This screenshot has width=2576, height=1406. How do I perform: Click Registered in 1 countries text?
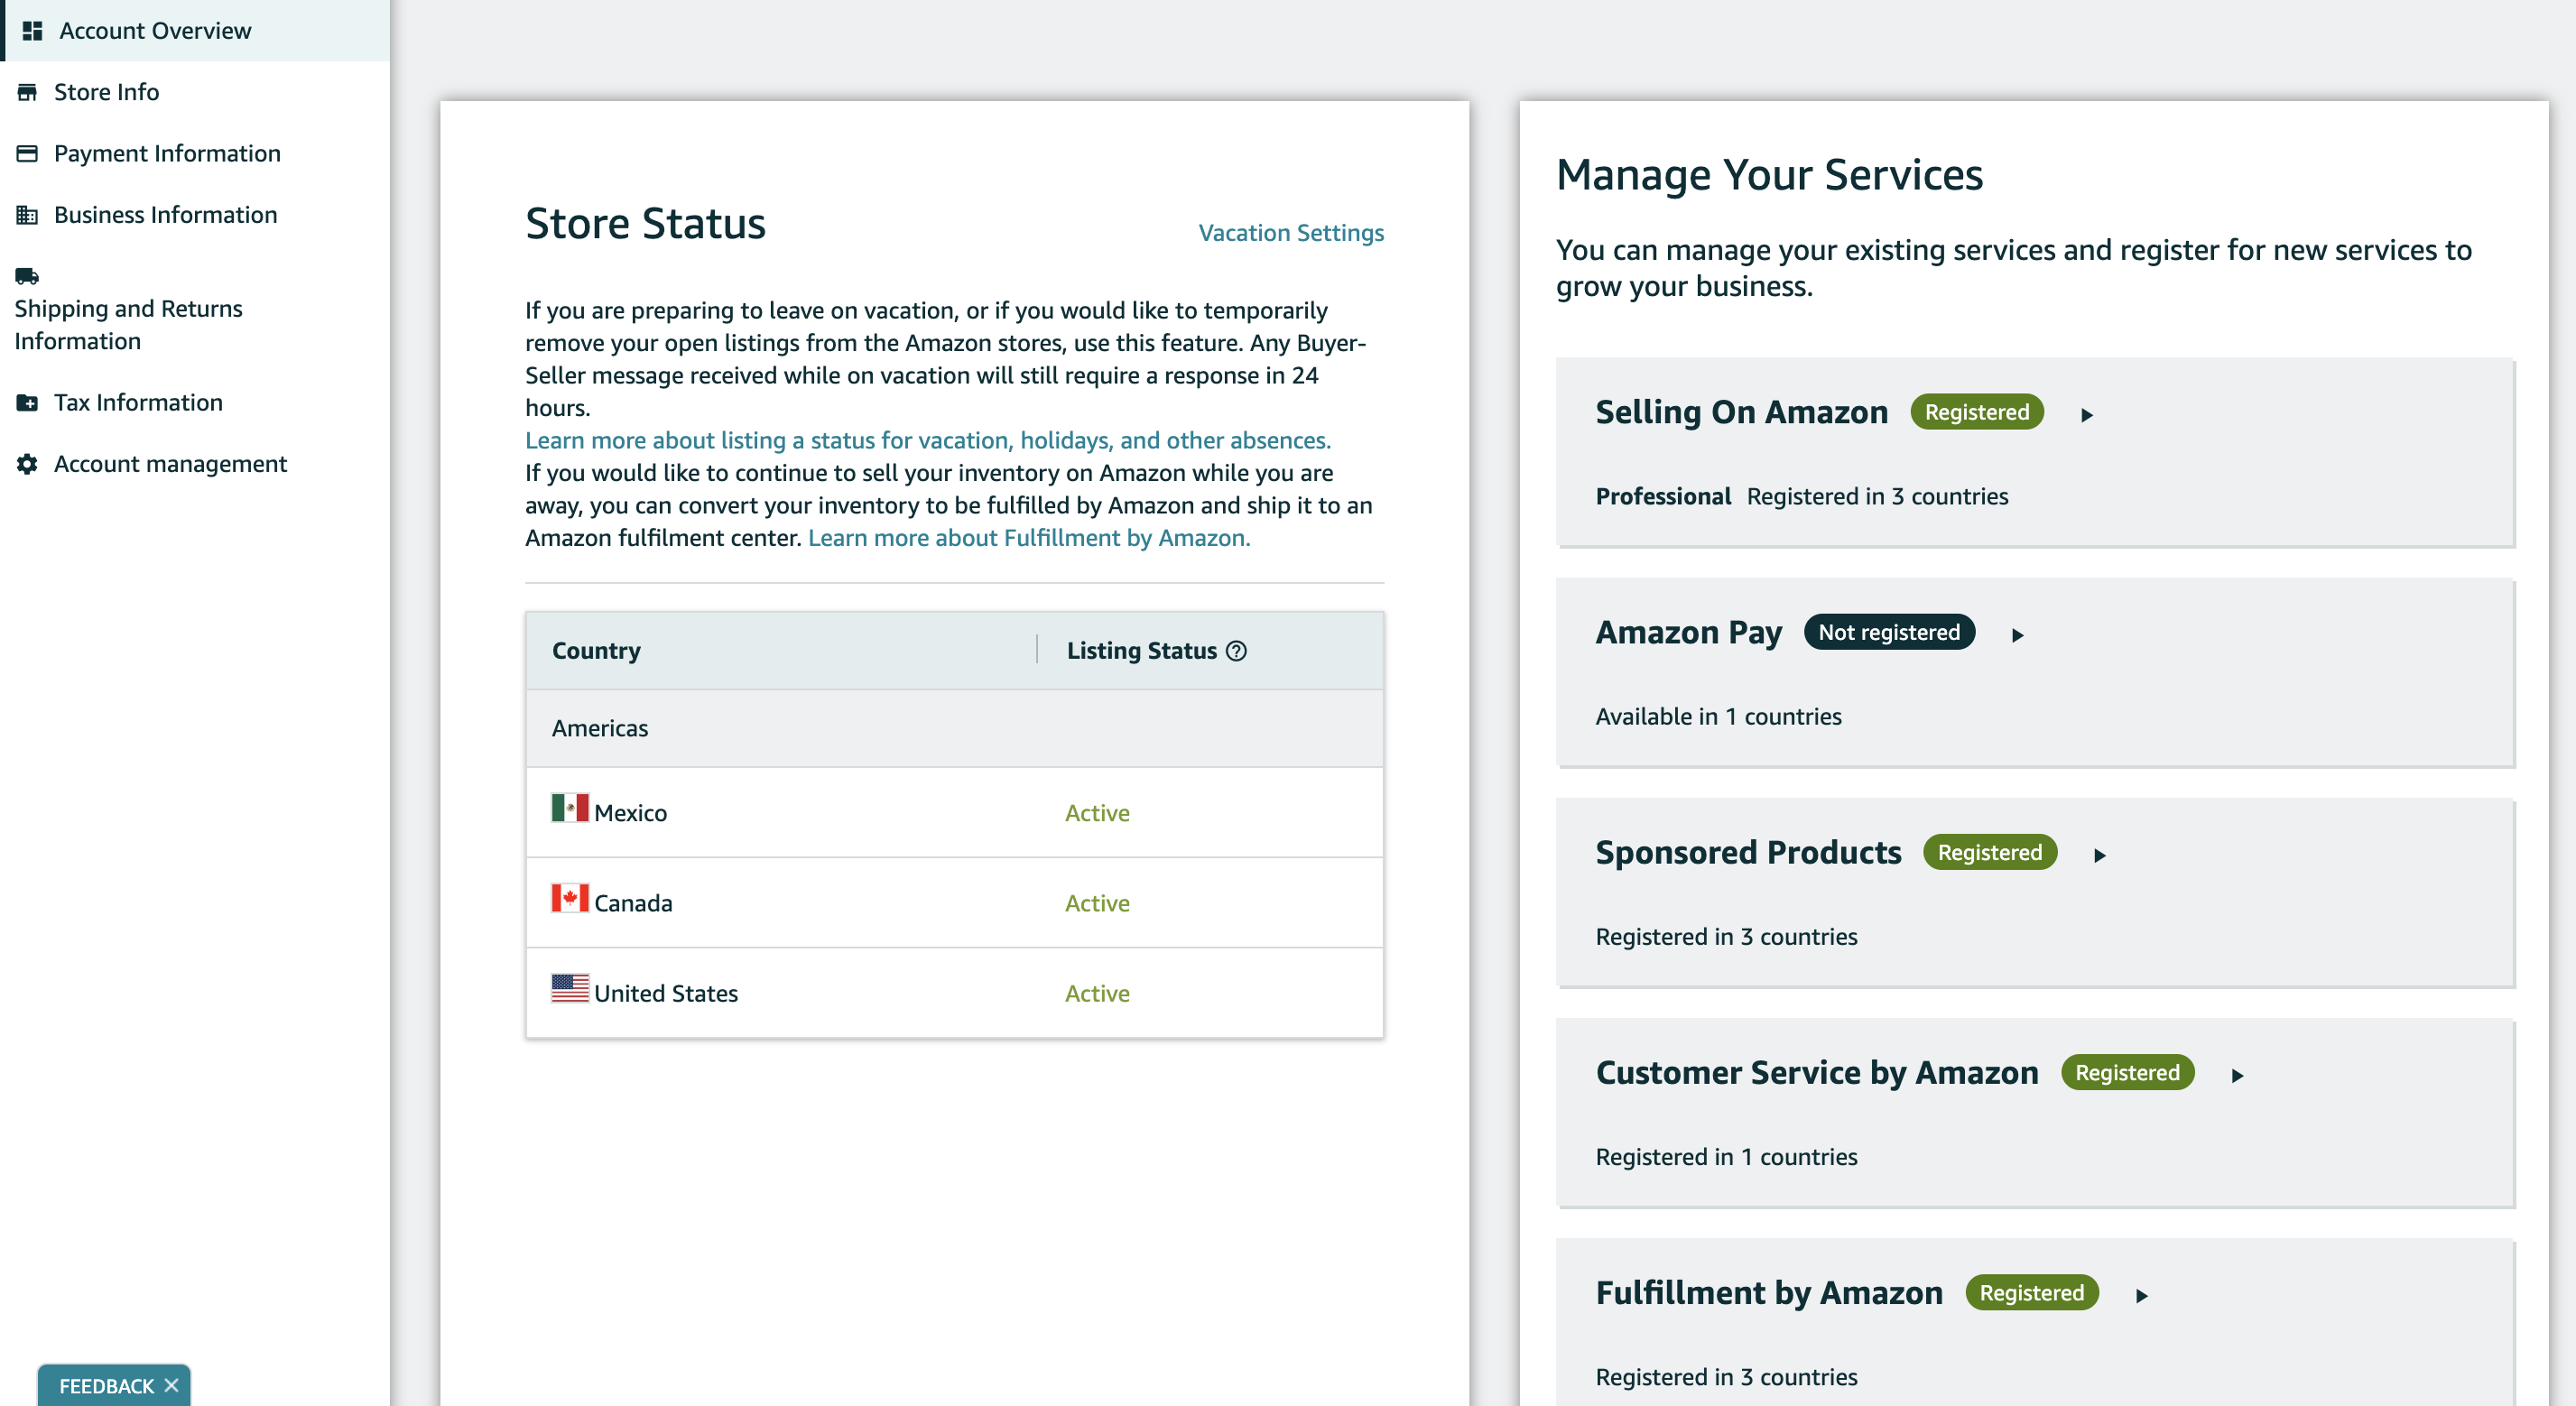tap(1726, 1156)
